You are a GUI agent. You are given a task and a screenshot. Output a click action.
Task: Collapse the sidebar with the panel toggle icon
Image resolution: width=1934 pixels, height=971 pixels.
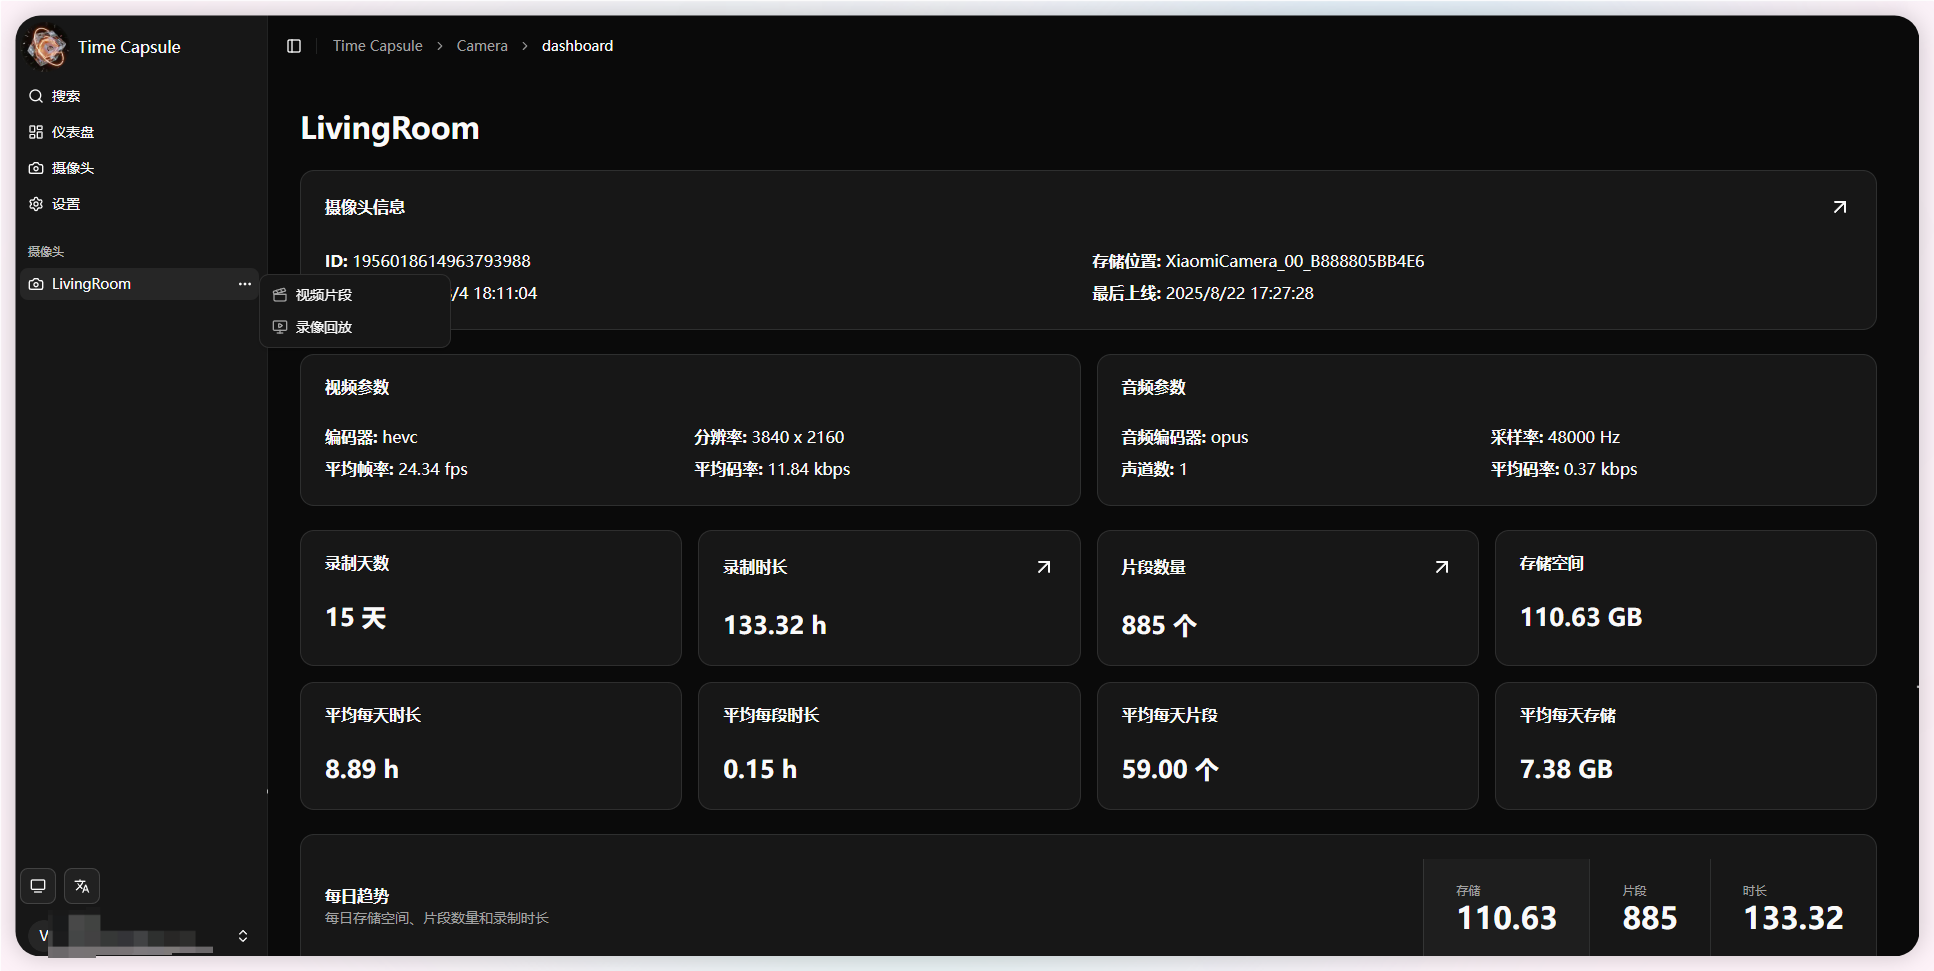(293, 45)
